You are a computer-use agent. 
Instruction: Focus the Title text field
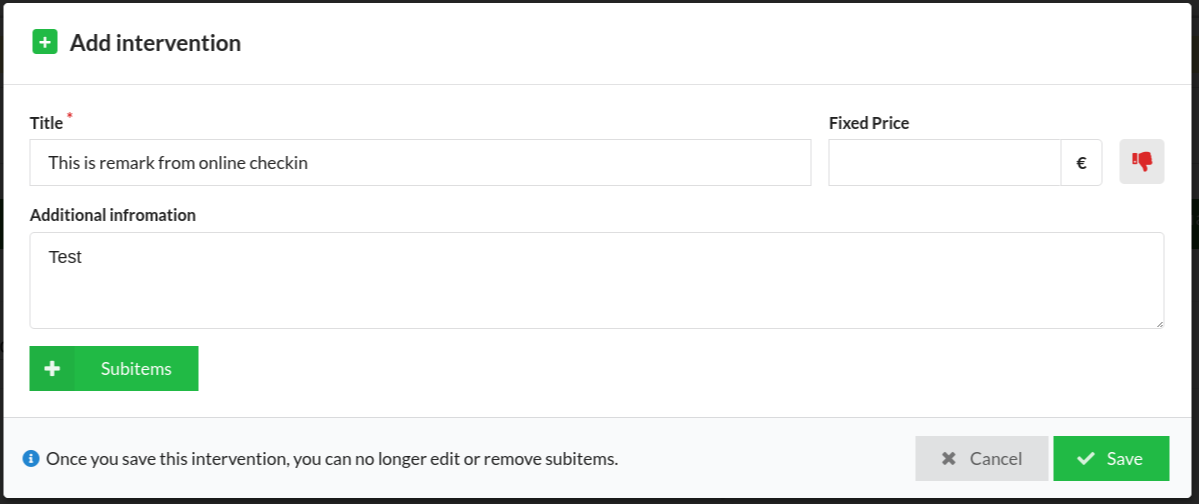pyautogui.click(x=420, y=162)
